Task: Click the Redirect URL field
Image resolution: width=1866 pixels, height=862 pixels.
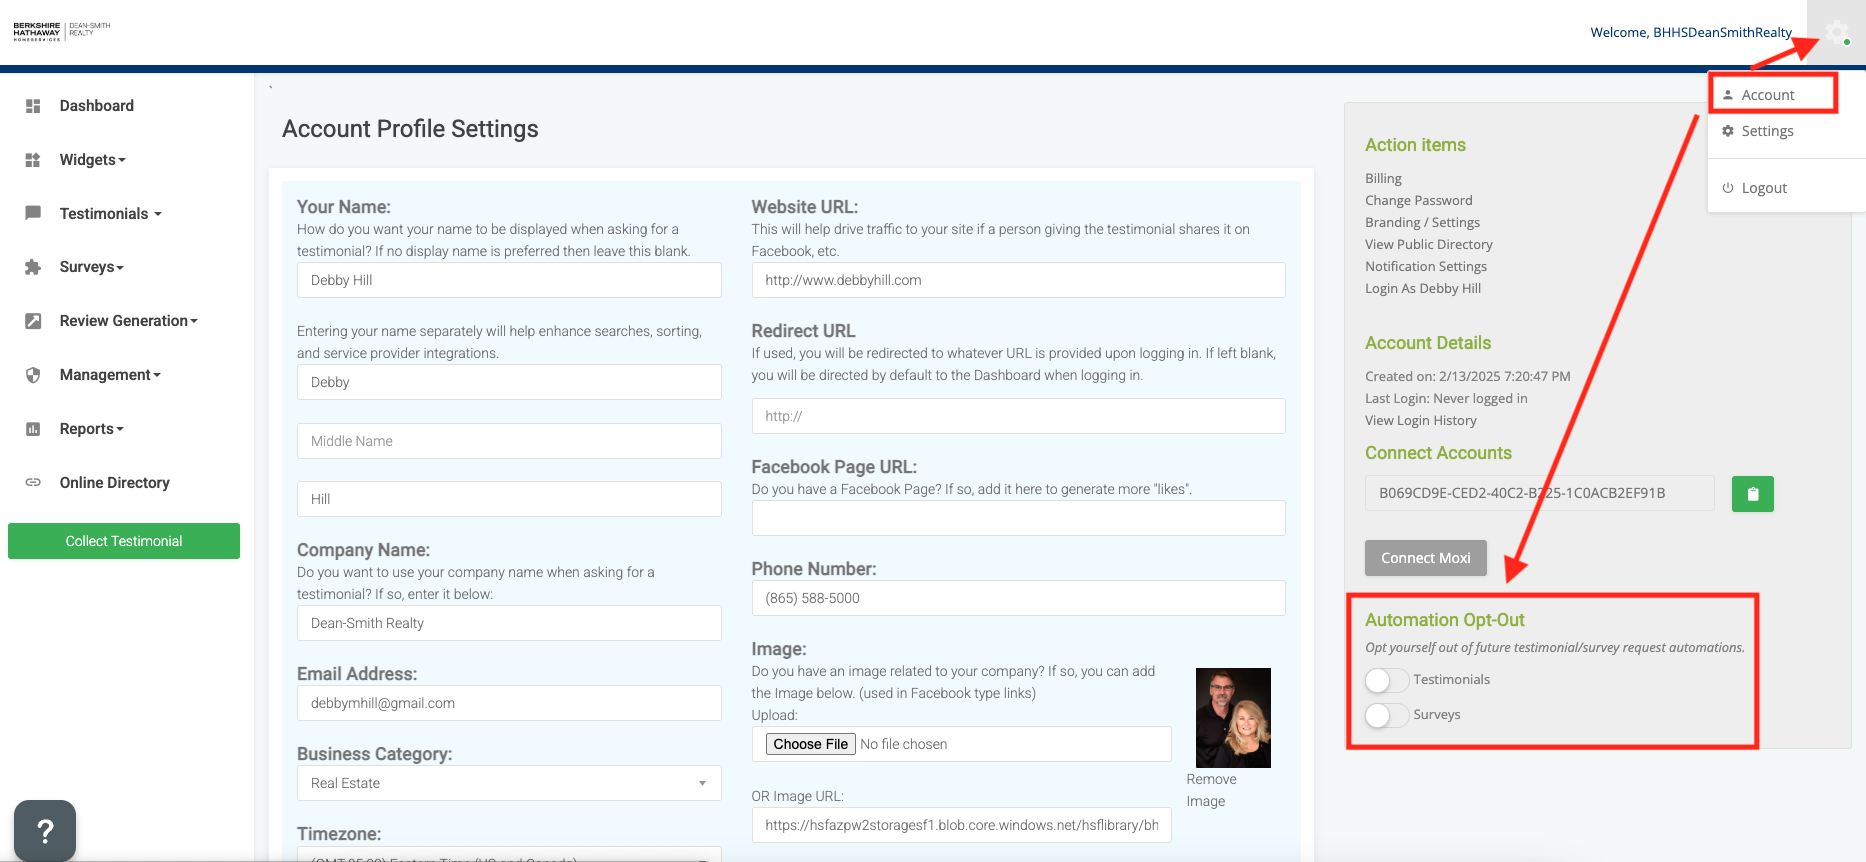Action: [1018, 416]
